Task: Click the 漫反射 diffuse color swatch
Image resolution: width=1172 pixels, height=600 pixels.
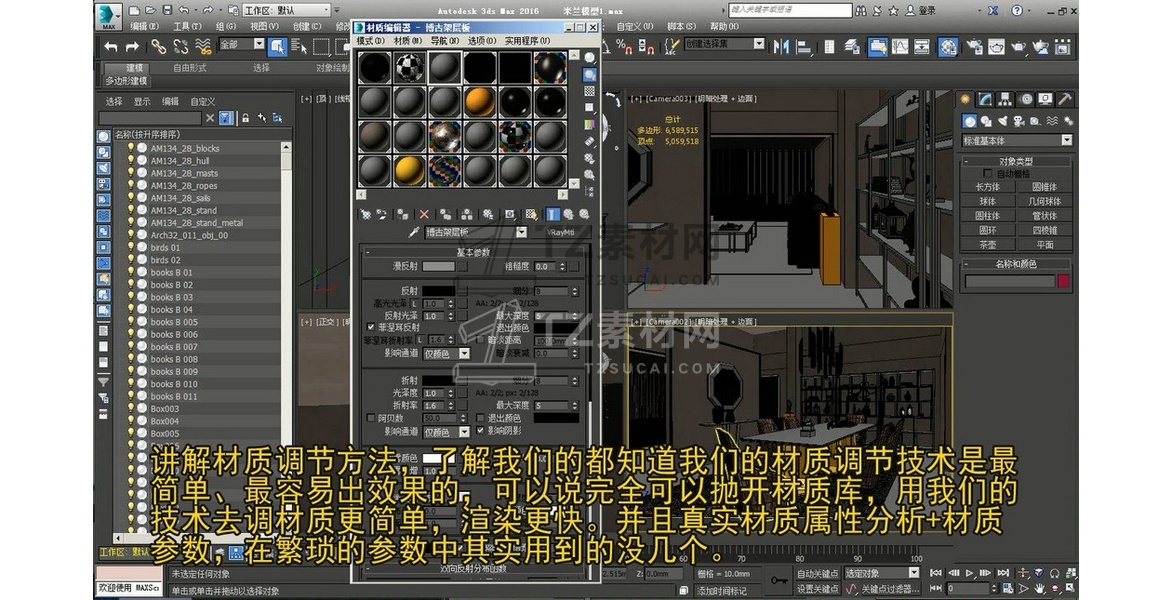Action: coord(439,266)
